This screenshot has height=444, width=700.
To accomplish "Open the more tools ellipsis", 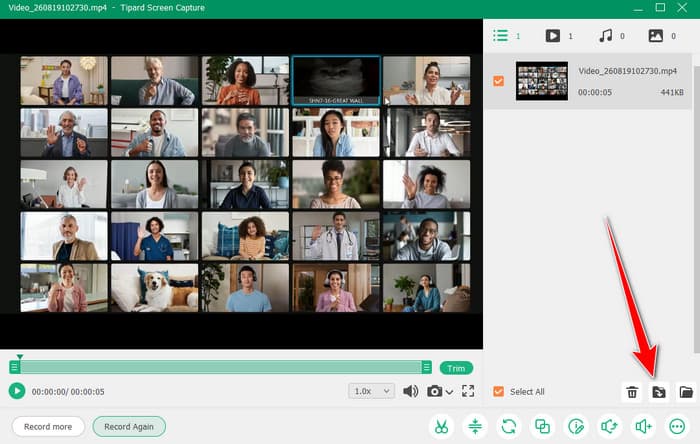I will click(x=677, y=427).
